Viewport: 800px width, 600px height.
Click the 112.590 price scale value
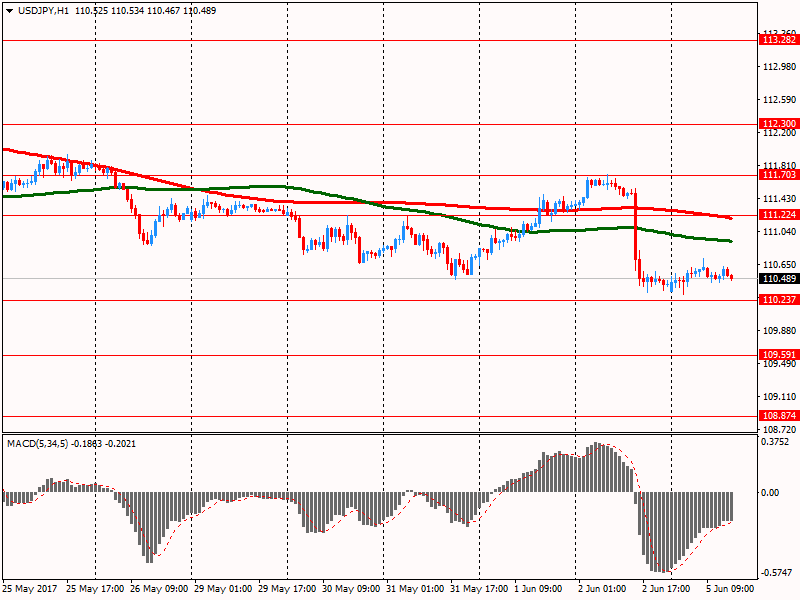[779, 99]
